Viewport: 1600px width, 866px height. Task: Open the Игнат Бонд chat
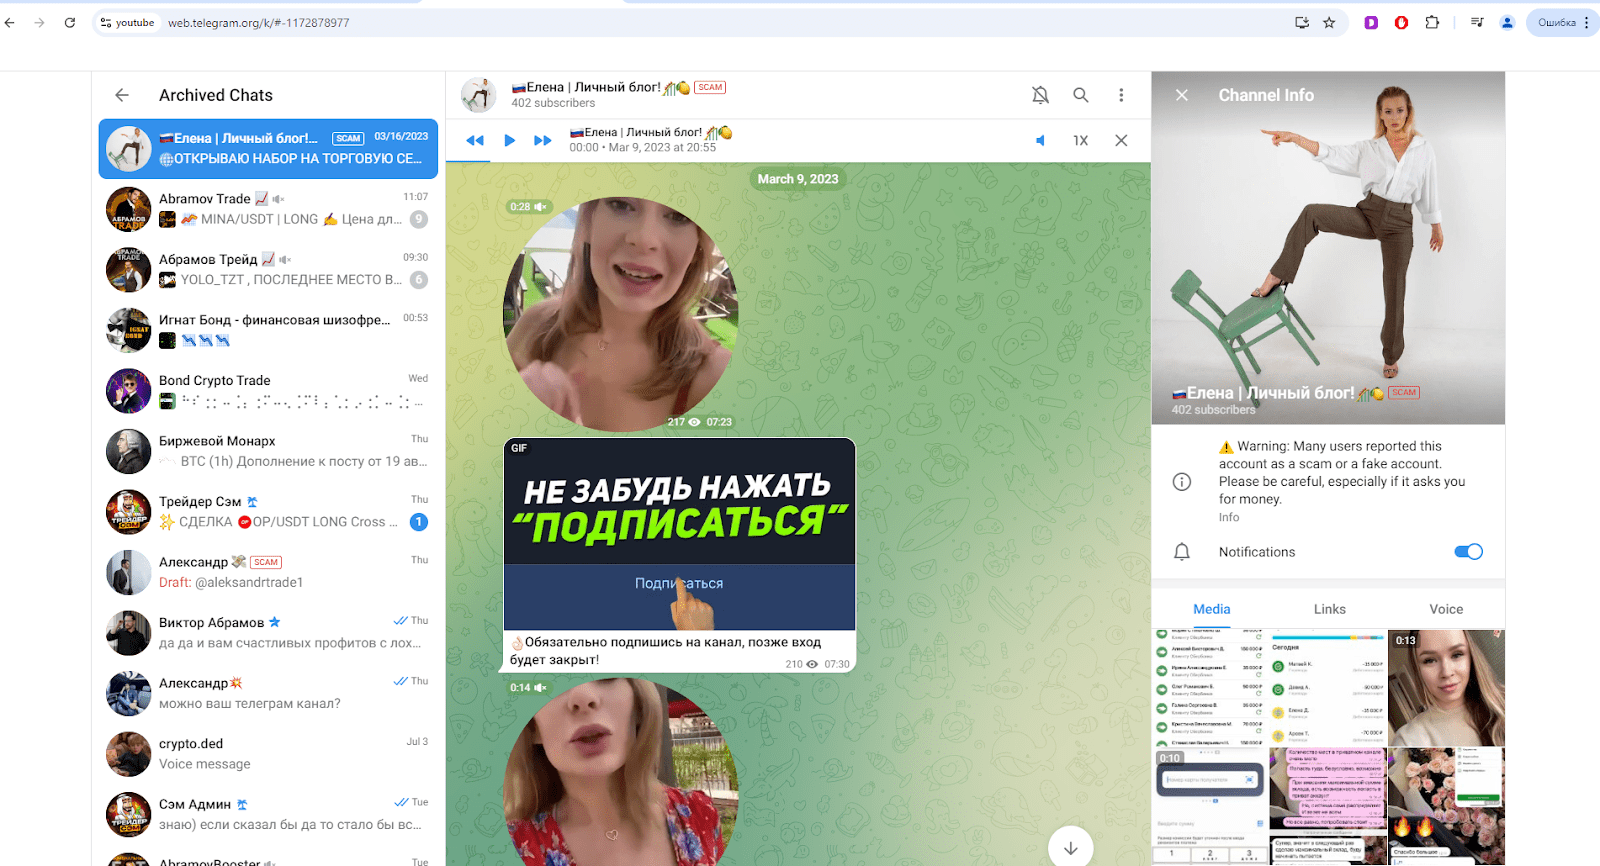[x=268, y=330]
